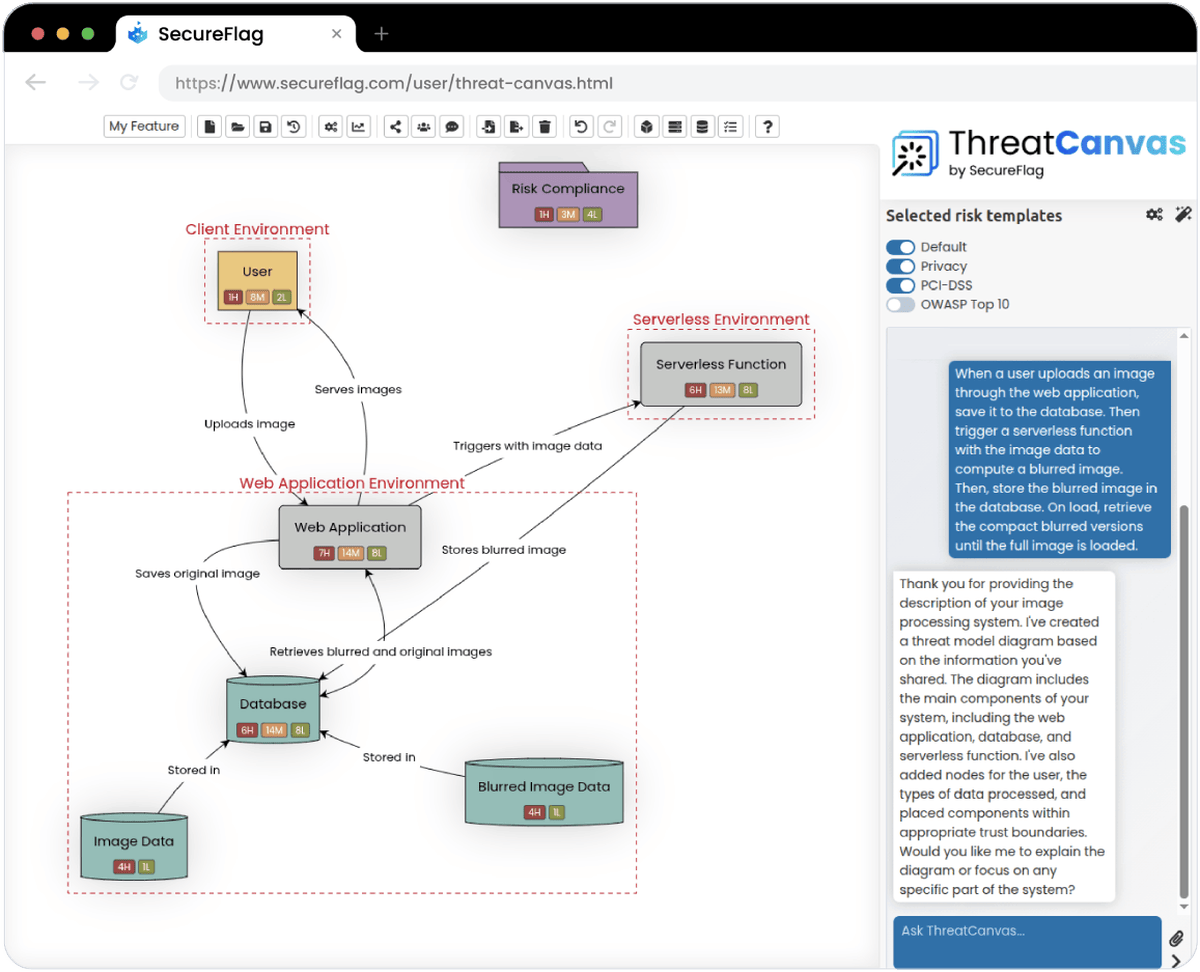Open risk template settings gears
The width and height of the screenshot is (1200, 972).
1154,215
